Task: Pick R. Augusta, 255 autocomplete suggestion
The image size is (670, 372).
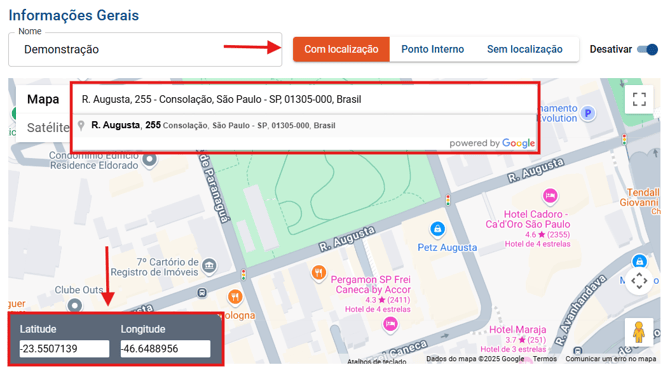Action: click(304, 126)
